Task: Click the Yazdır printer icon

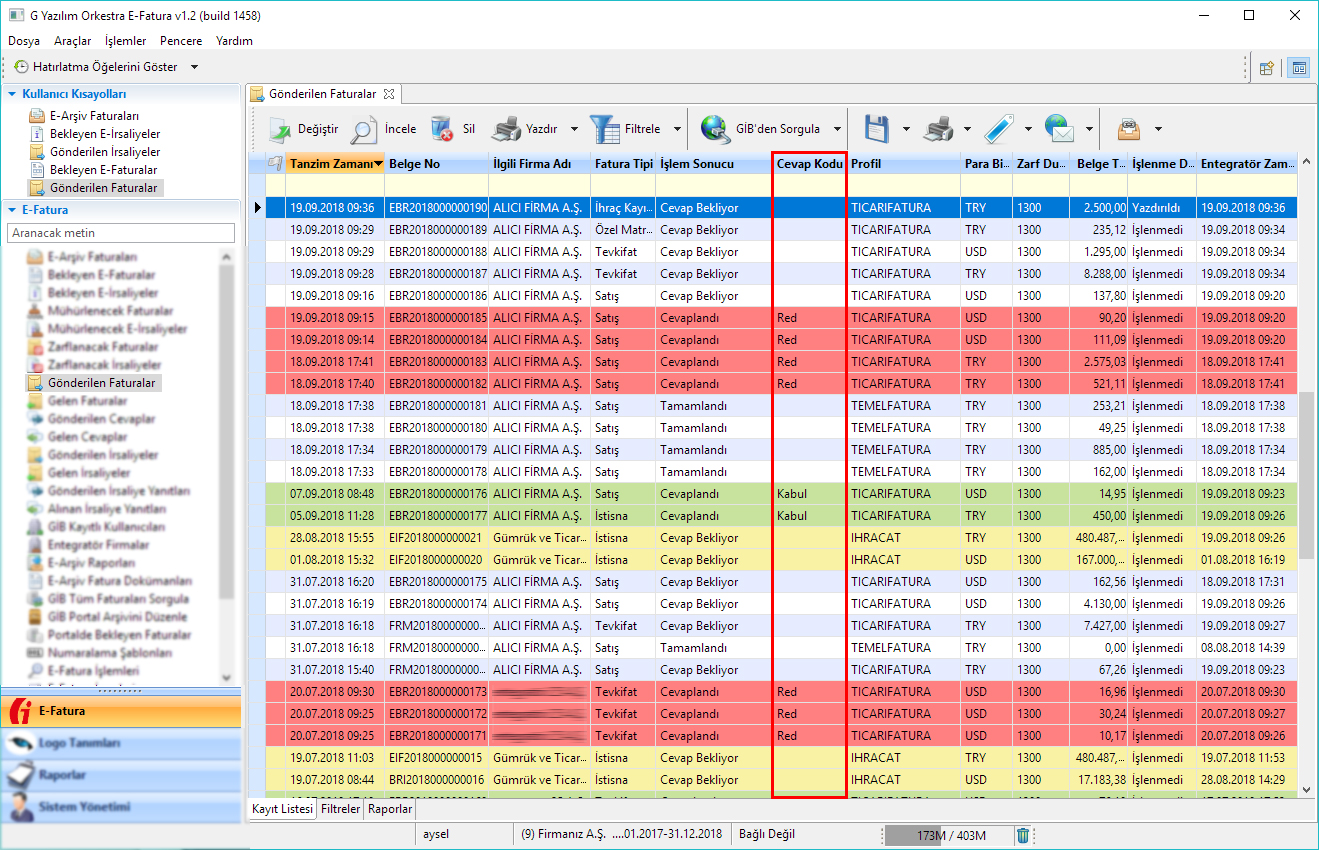Action: [x=508, y=129]
